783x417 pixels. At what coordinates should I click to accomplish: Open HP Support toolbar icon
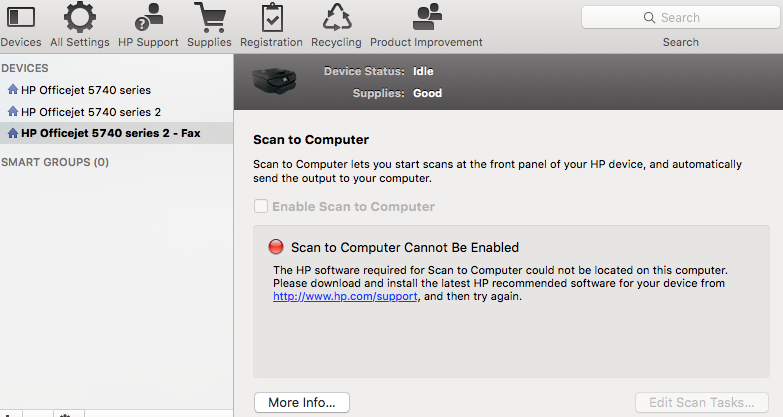click(x=148, y=18)
